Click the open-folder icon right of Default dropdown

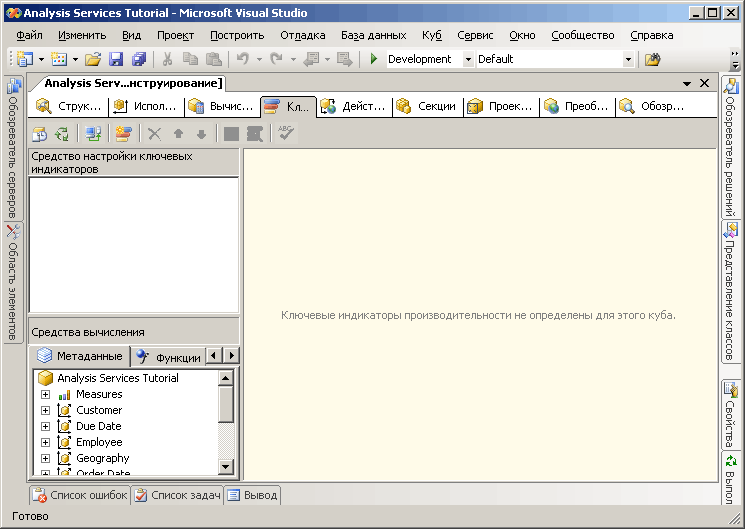[x=653, y=59]
